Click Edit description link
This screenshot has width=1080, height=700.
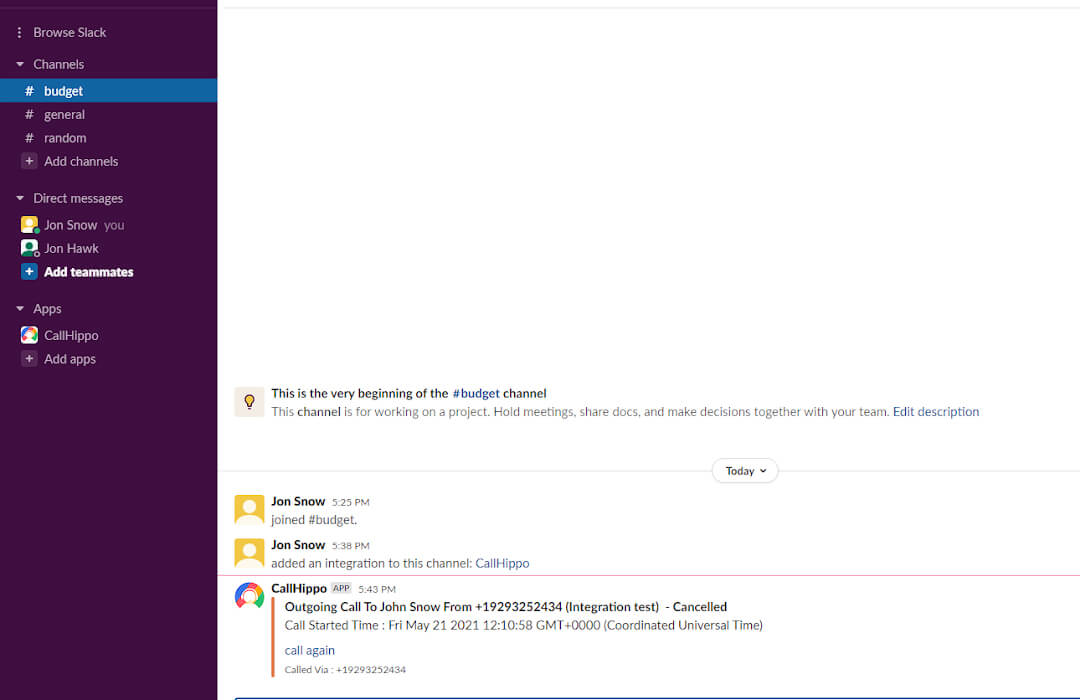[x=936, y=411]
